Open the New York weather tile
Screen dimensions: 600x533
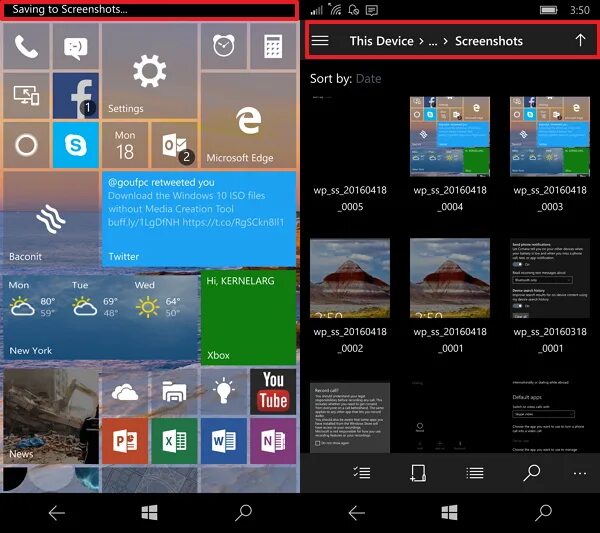(x=100, y=318)
